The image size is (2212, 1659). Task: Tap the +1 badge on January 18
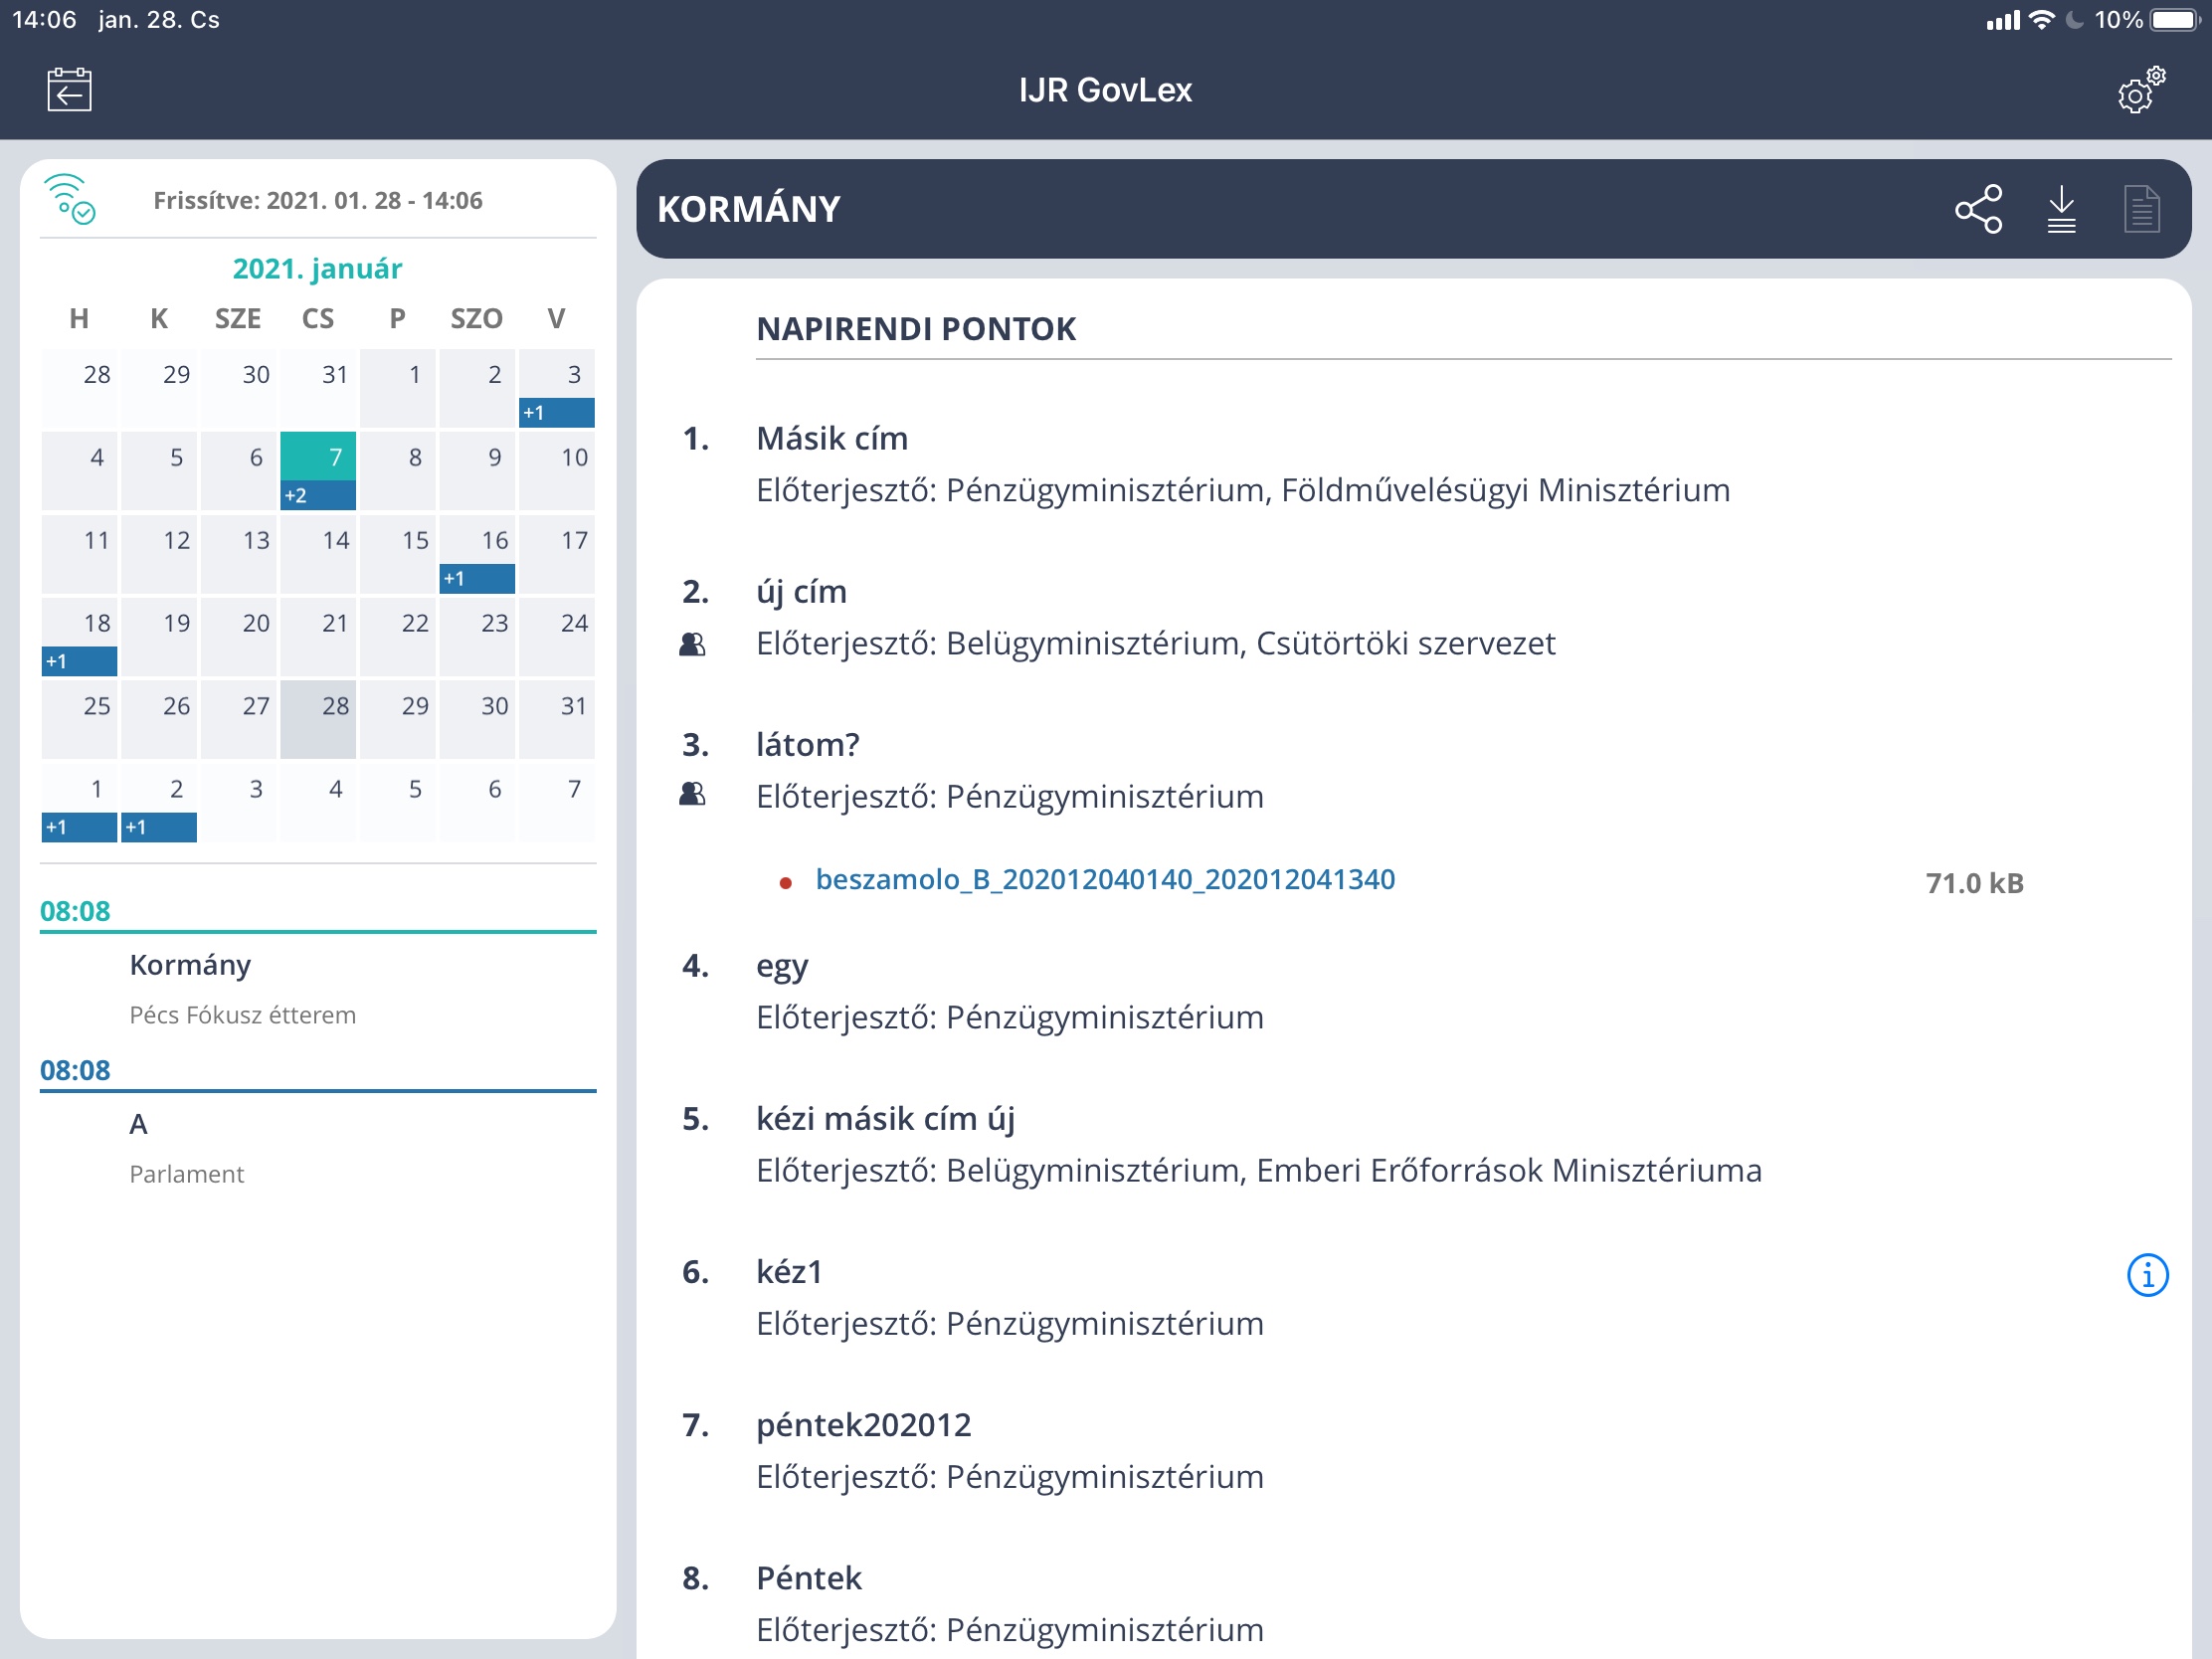coord(79,661)
